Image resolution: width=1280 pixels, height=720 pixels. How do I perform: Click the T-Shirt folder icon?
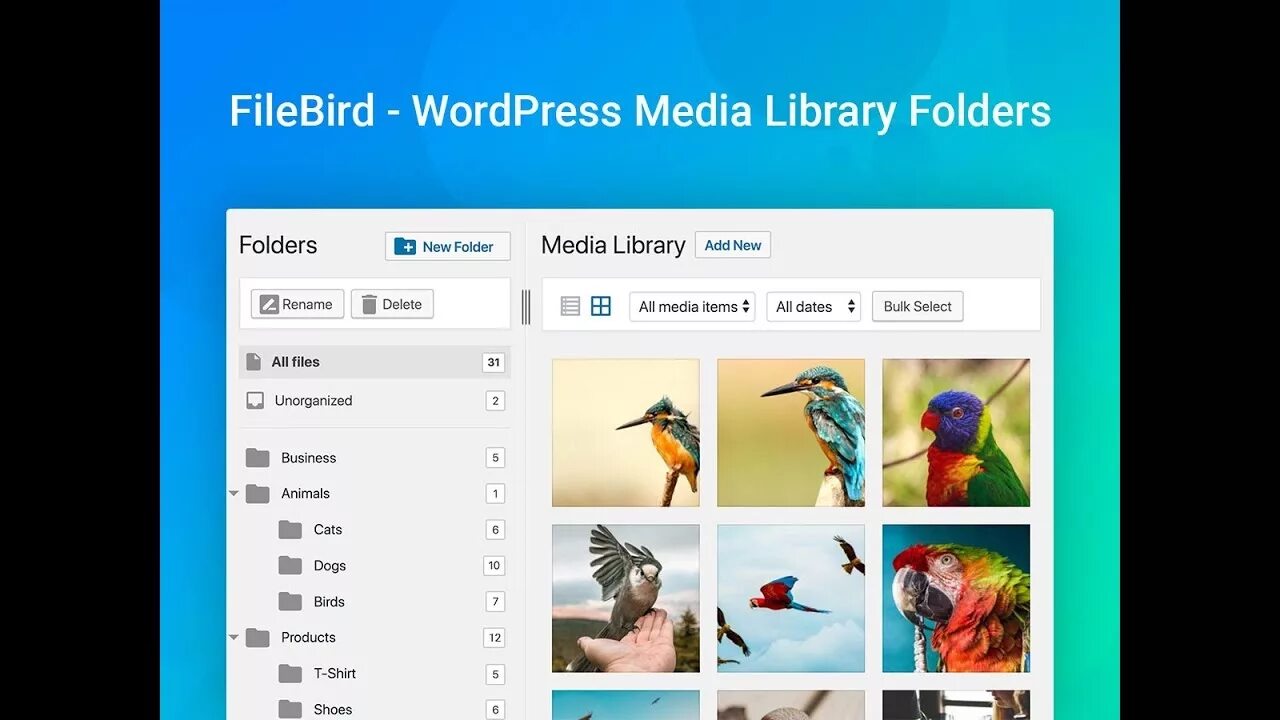(x=290, y=674)
